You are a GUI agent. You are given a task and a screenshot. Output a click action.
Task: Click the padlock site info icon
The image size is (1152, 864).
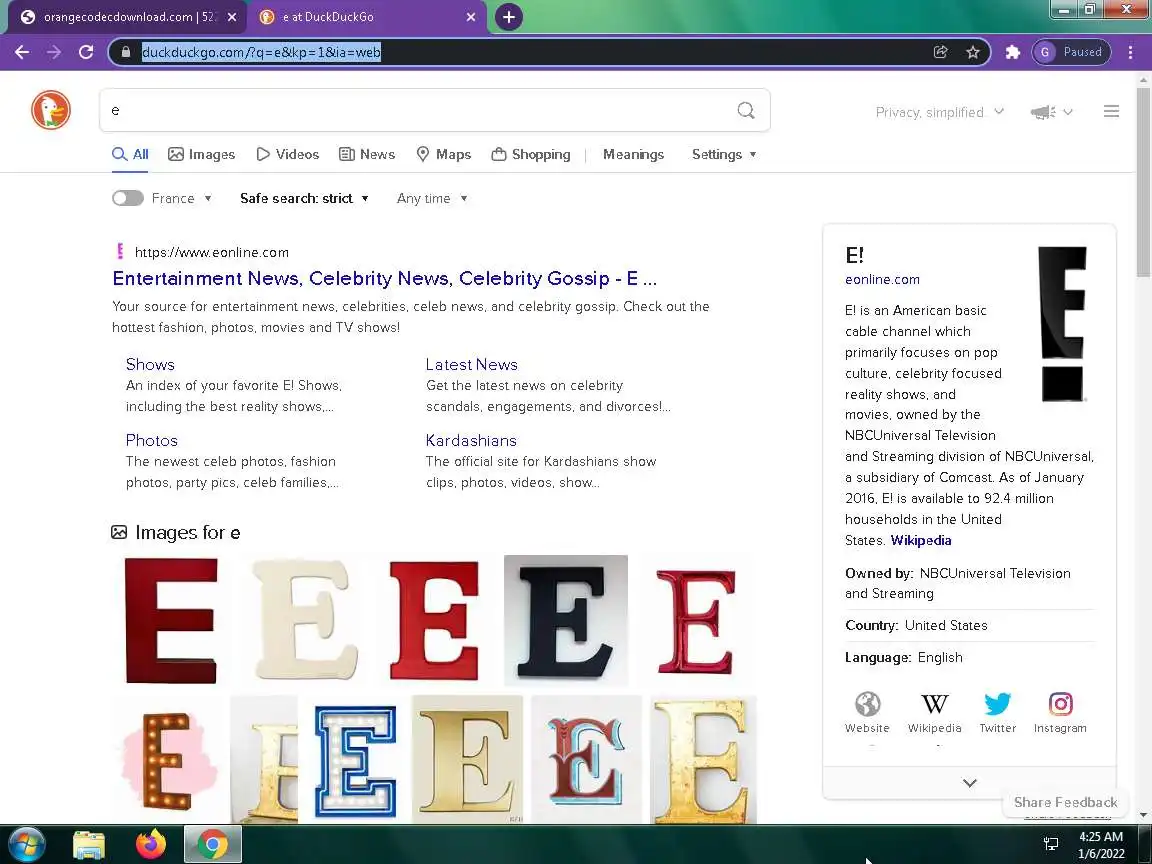(x=126, y=52)
